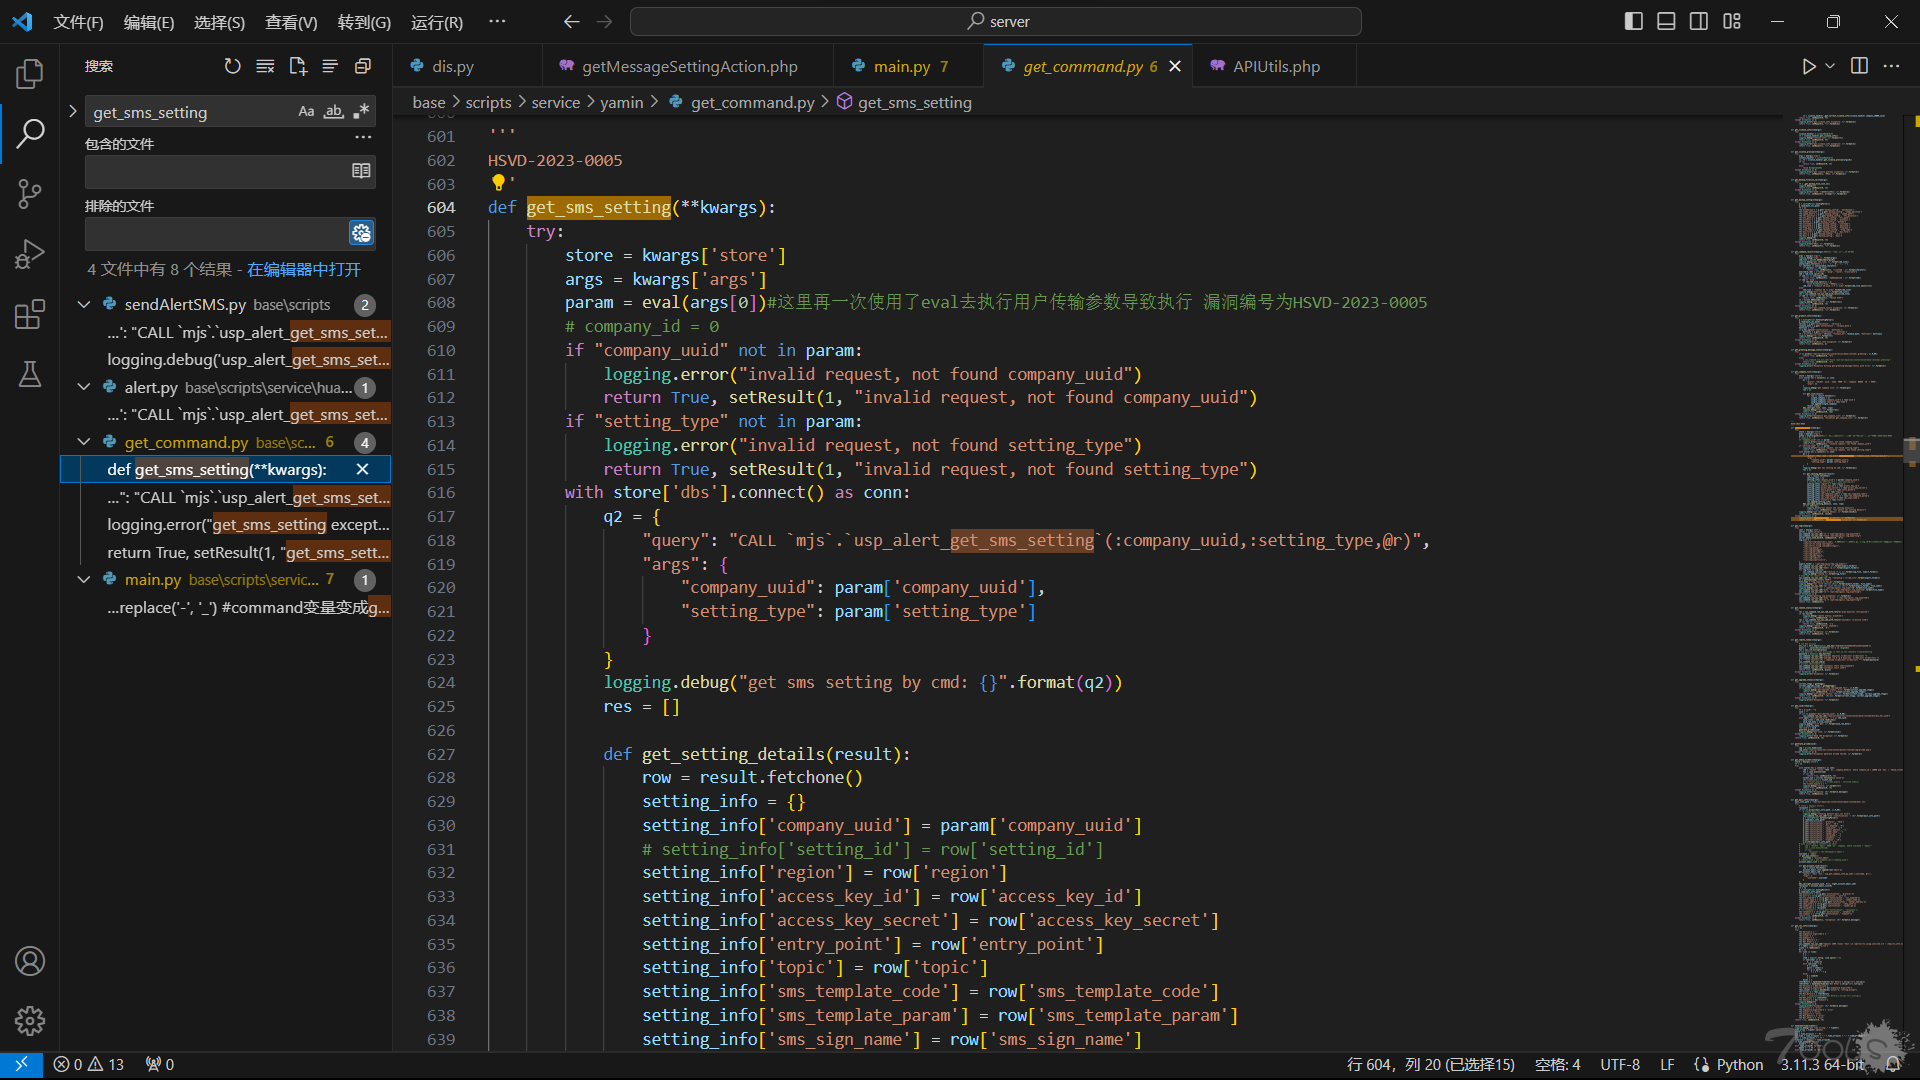1920x1080 pixels.
Task: Clear the search results list
Action: (265, 66)
